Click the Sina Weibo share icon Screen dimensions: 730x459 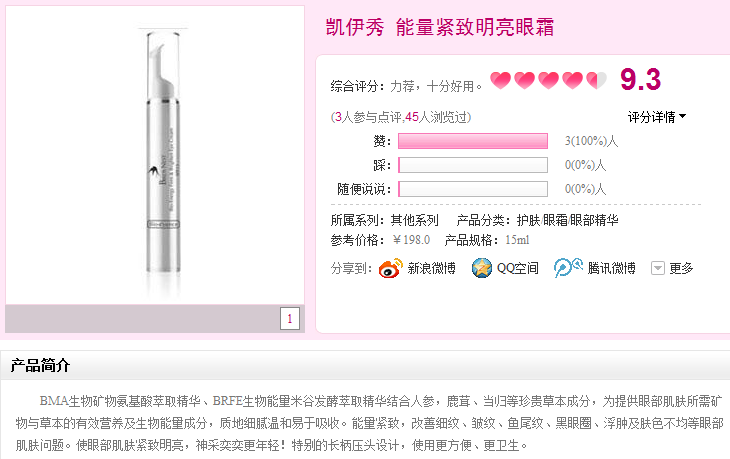coord(391,268)
